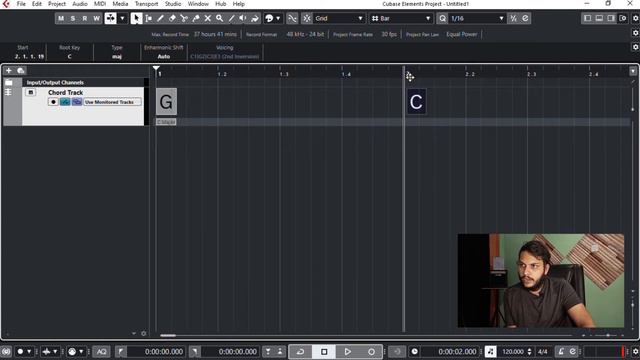
Task: Open the transport bar settings gear
Action: point(636,351)
